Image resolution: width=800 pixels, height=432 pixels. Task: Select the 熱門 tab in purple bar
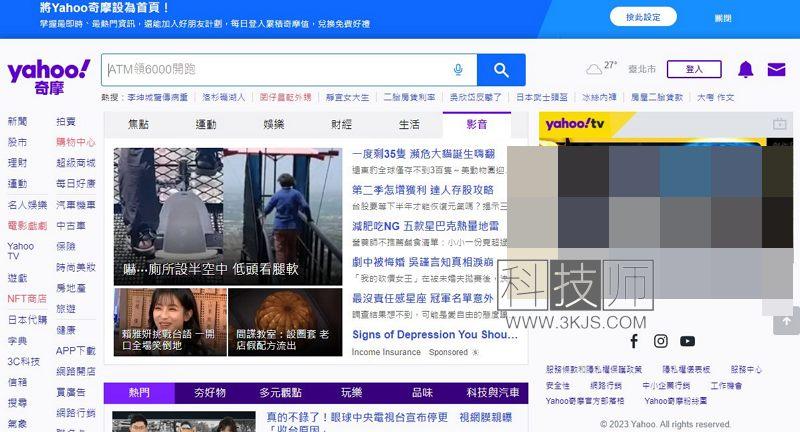139,393
